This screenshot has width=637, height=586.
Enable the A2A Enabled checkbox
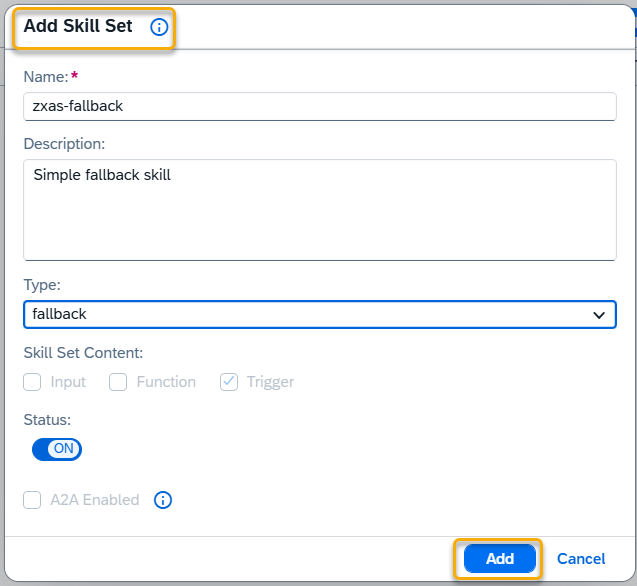tap(32, 500)
